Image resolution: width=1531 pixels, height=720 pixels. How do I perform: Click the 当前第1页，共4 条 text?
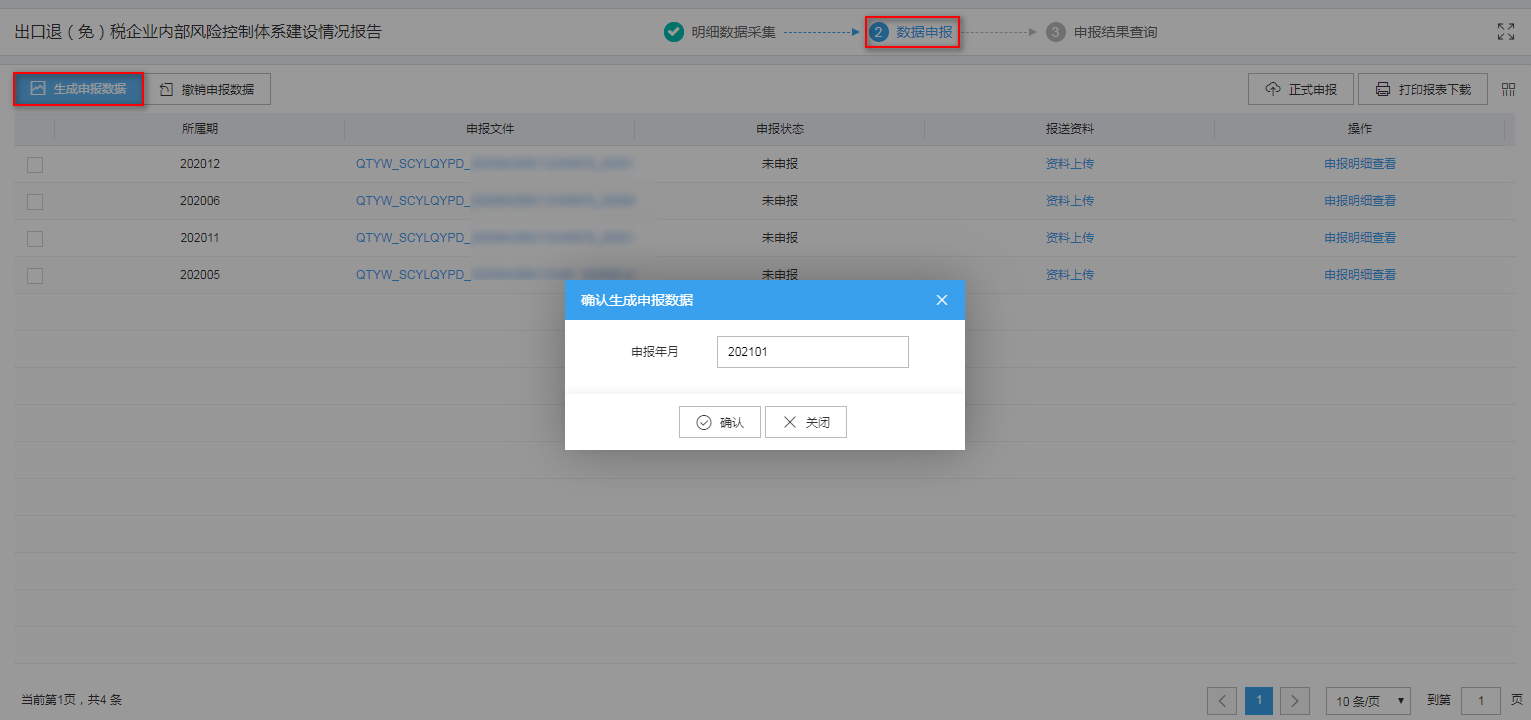72,700
